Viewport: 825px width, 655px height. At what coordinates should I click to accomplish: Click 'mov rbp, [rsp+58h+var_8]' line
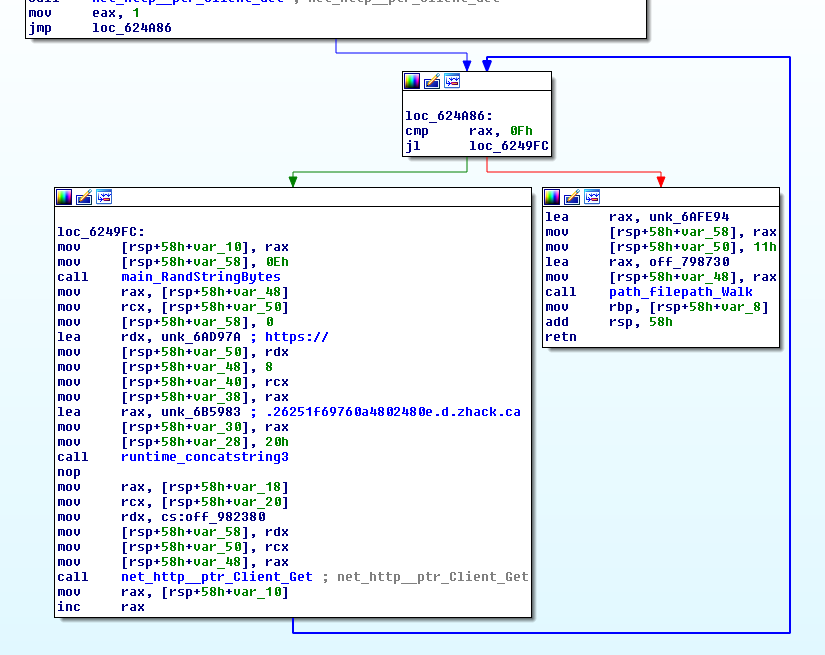(657, 307)
